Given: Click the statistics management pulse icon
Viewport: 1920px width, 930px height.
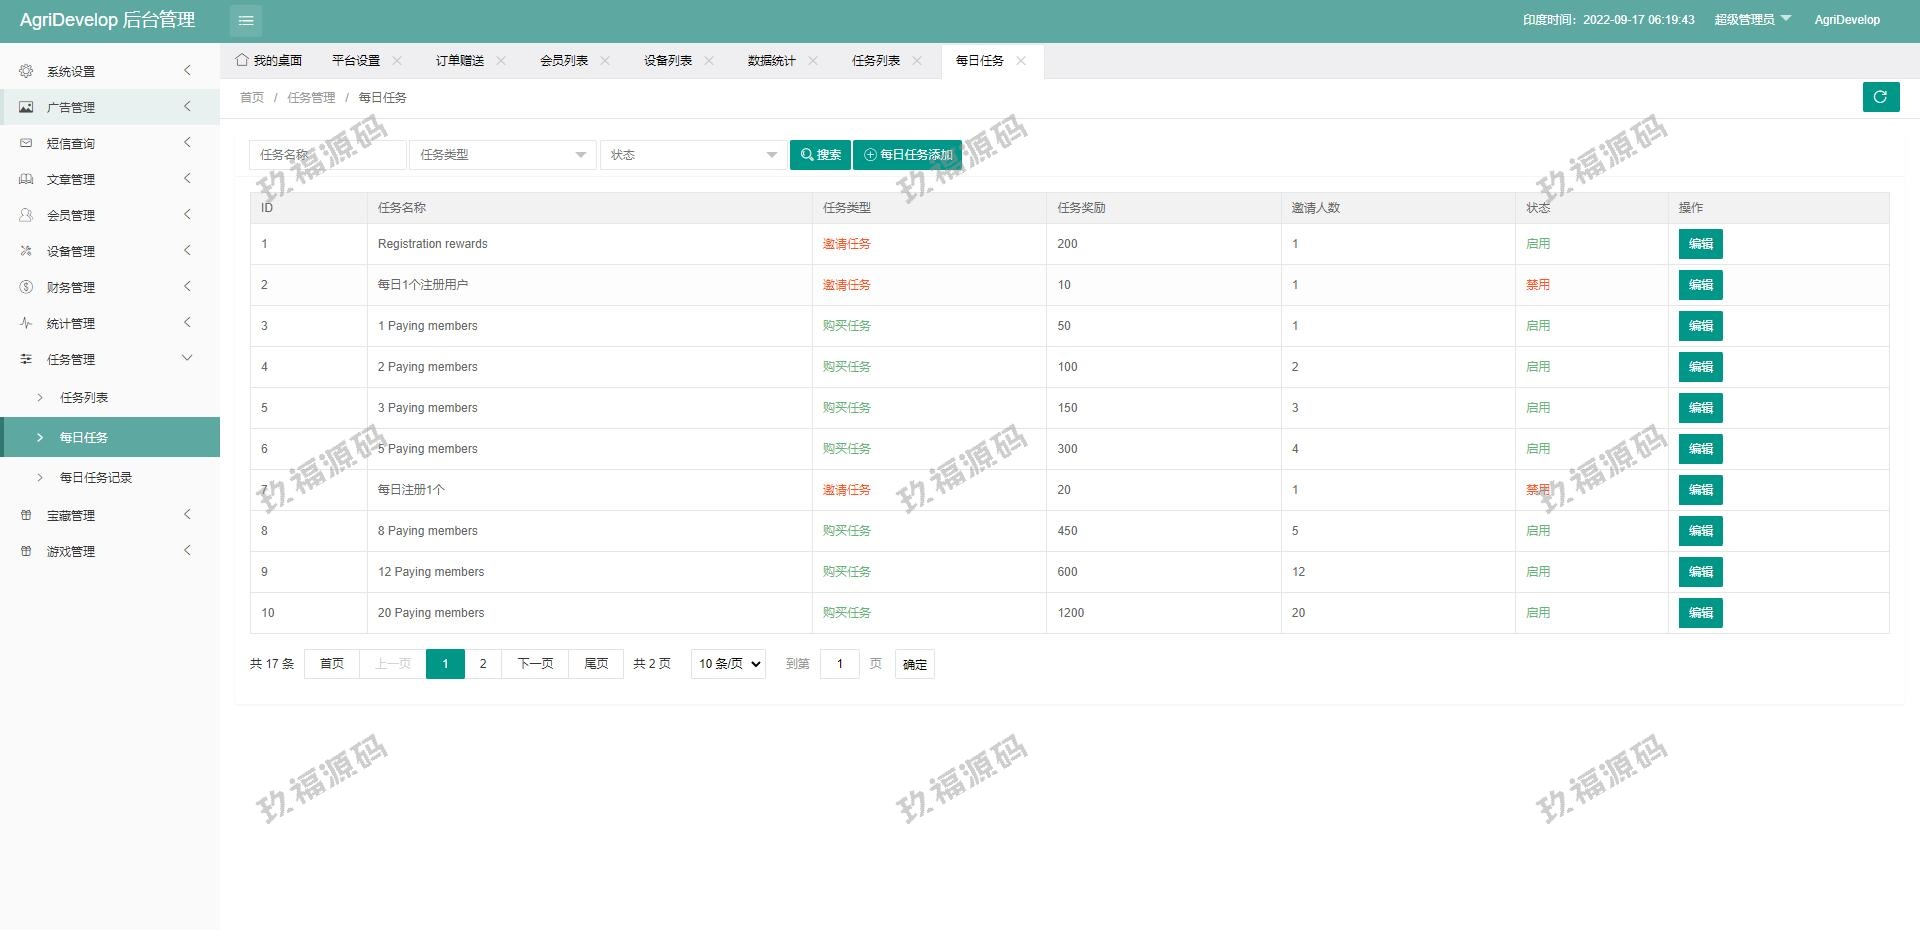Looking at the screenshot, I should pyautogui.click(x=26, y=323).
